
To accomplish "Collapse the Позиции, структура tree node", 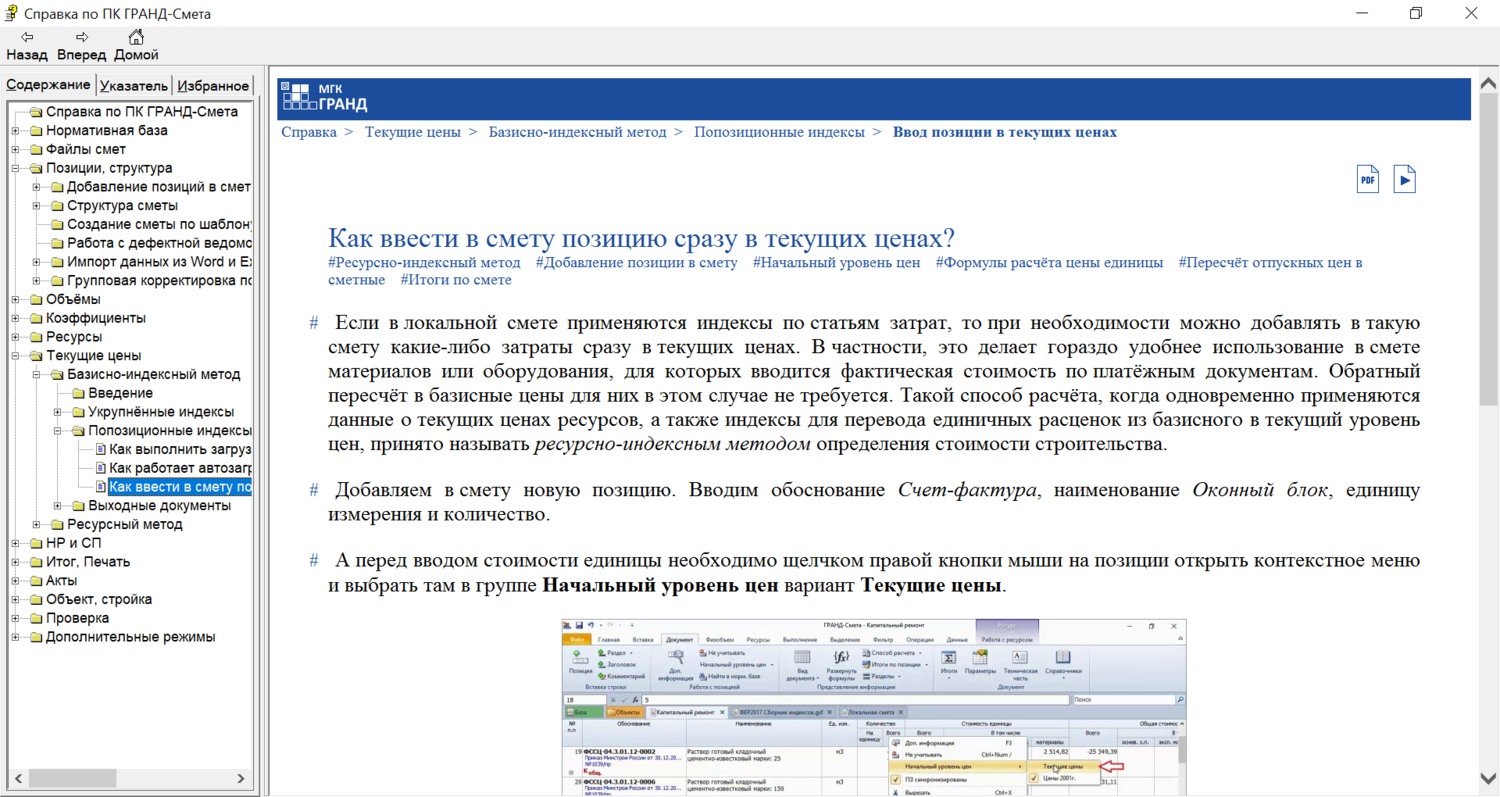I will 15,169.
